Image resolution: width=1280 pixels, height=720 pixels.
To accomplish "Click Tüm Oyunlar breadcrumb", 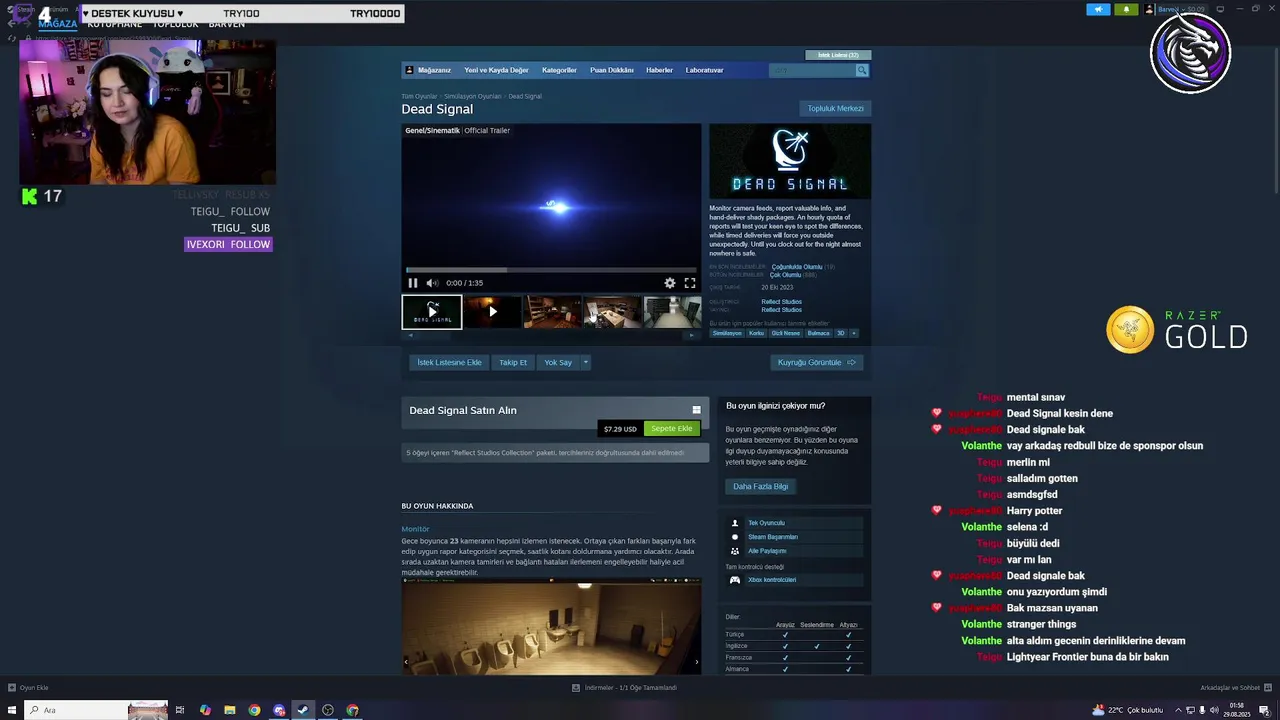I will click(419, 96).
